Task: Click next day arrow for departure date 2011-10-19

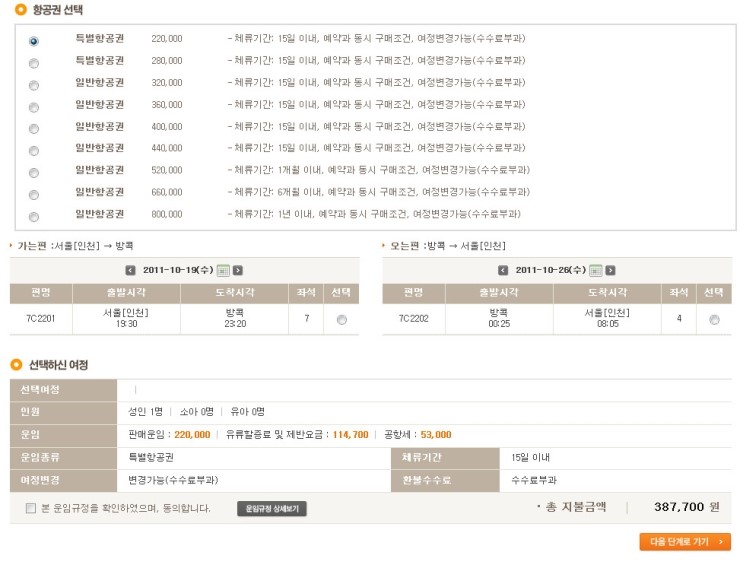Action: [238, 270]
